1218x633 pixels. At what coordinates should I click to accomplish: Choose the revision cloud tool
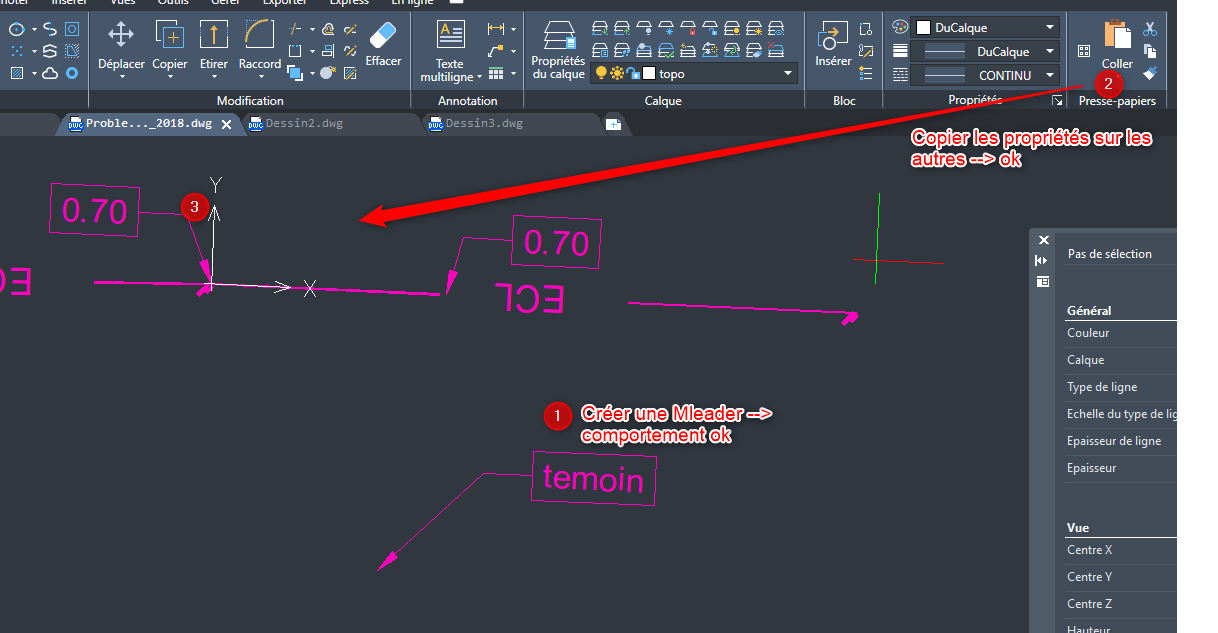tap(50, 73)
